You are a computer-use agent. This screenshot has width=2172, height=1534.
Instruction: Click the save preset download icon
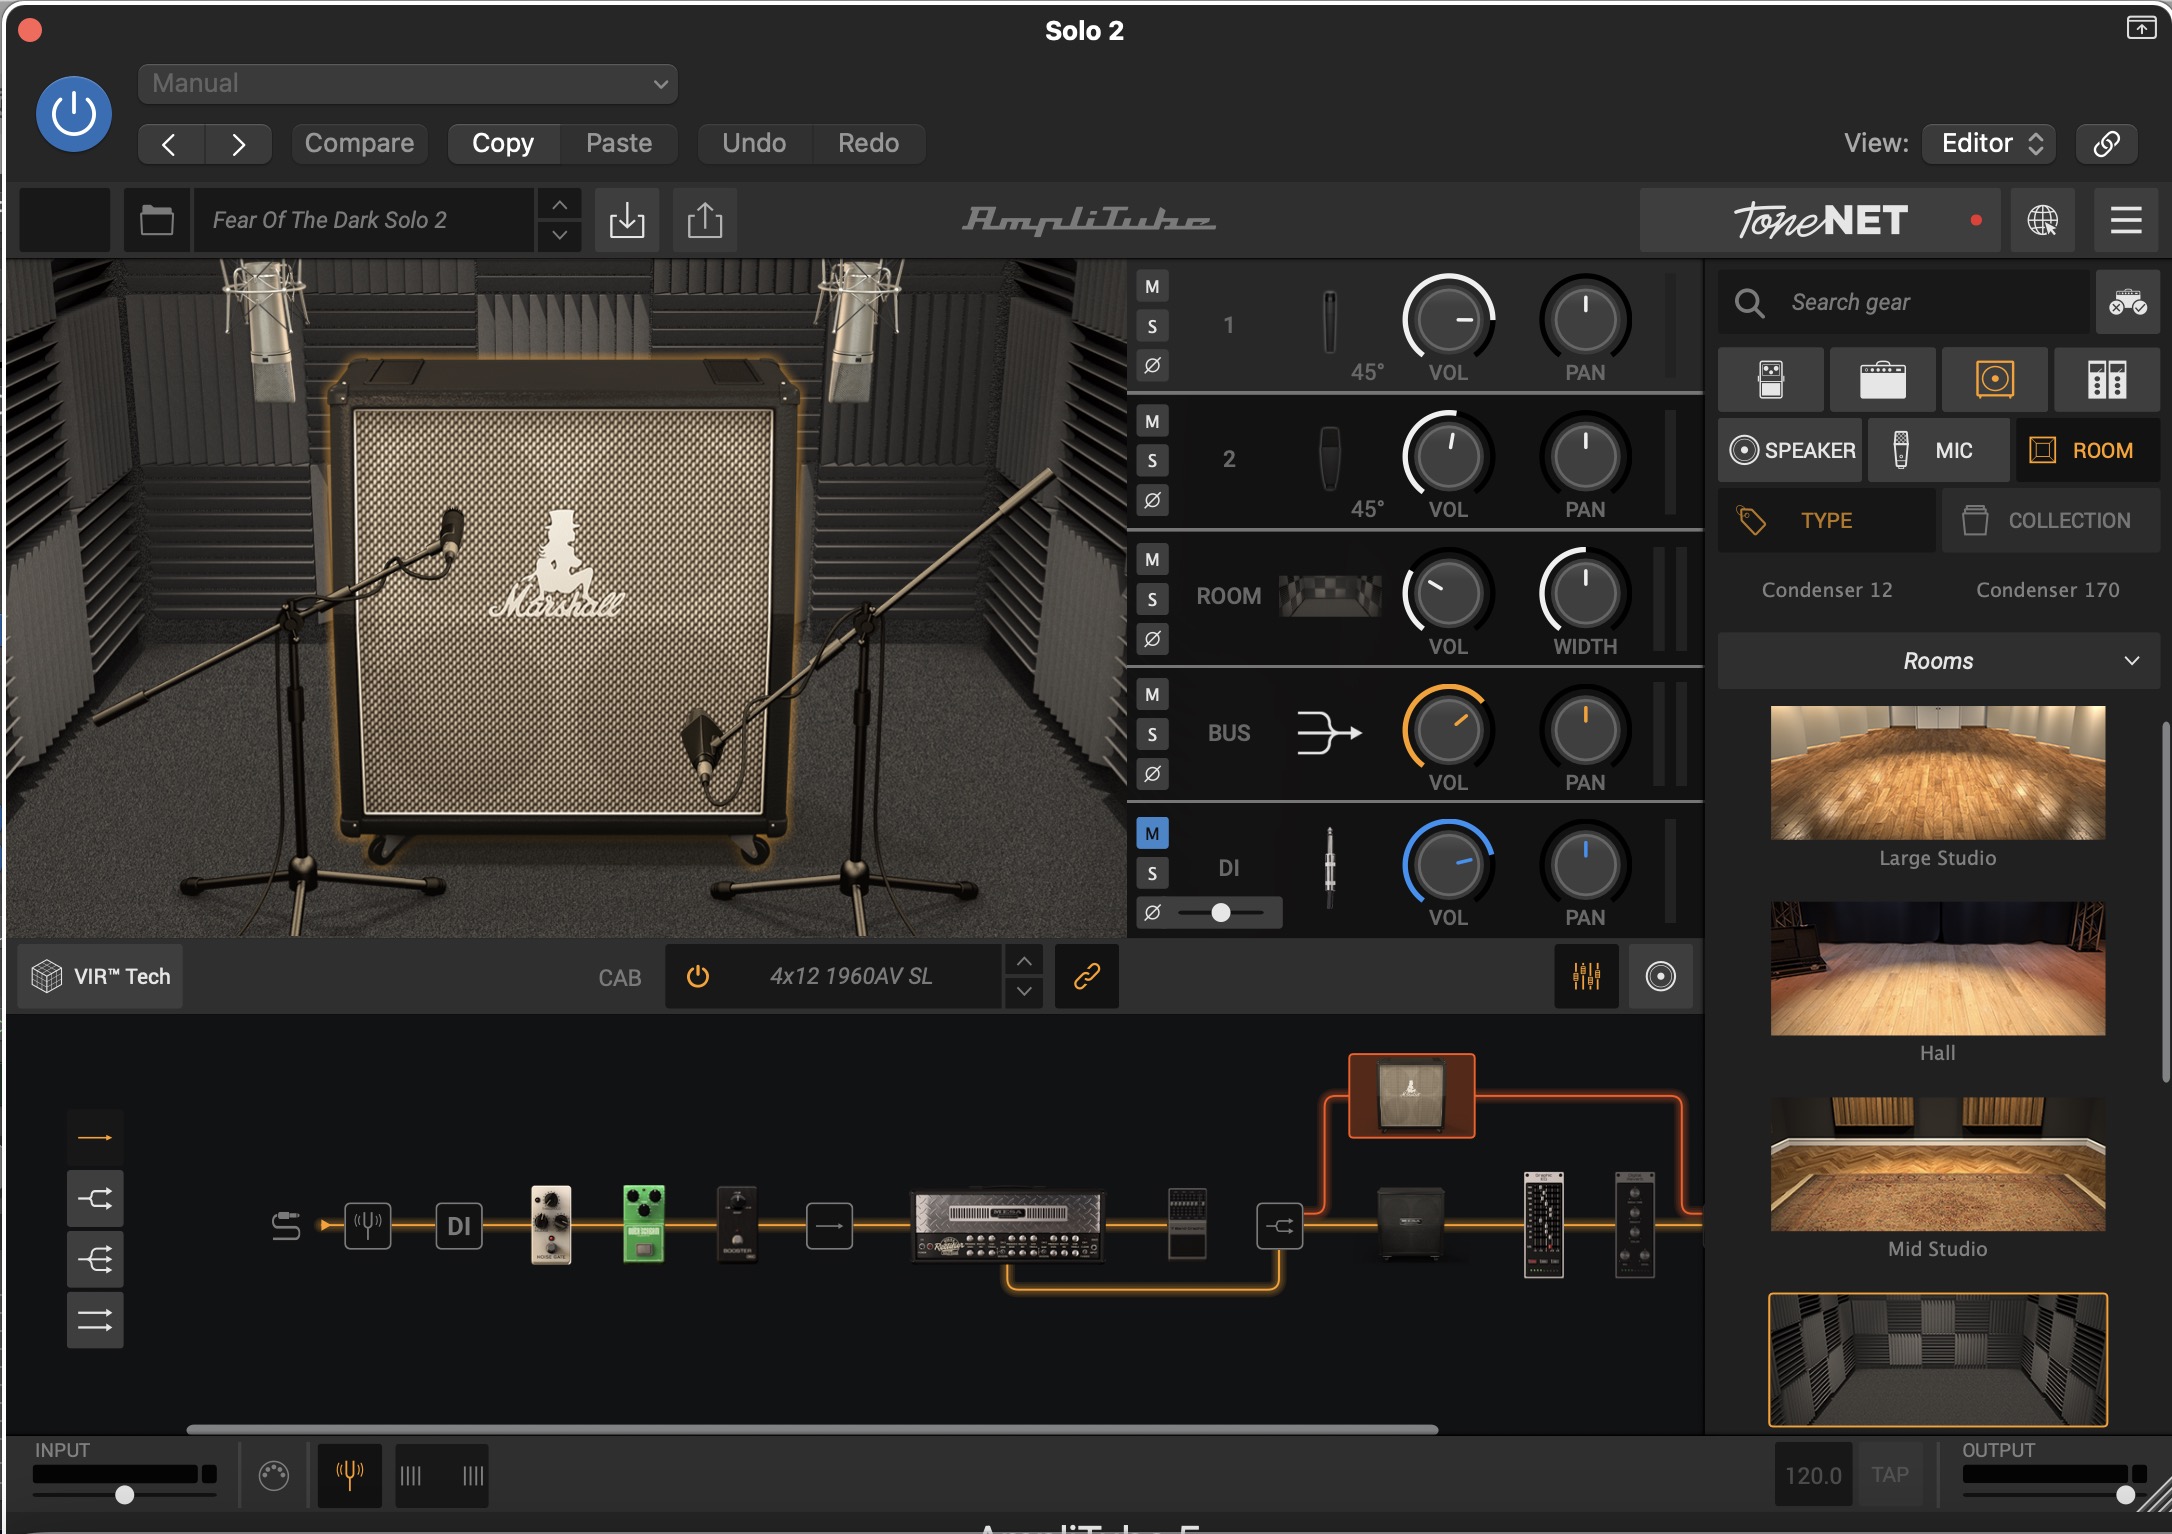point(627,220)
